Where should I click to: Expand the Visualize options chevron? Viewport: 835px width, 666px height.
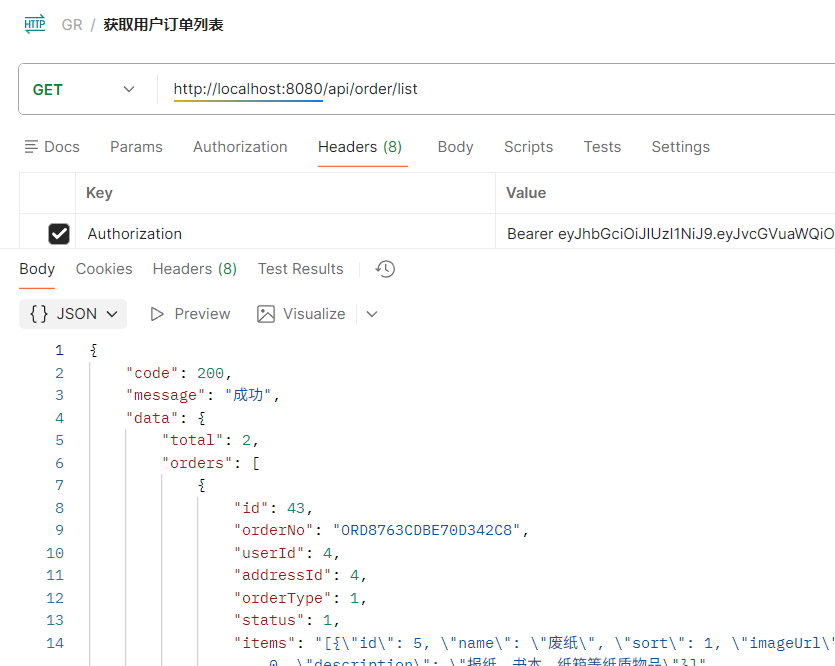pos(372,314)
